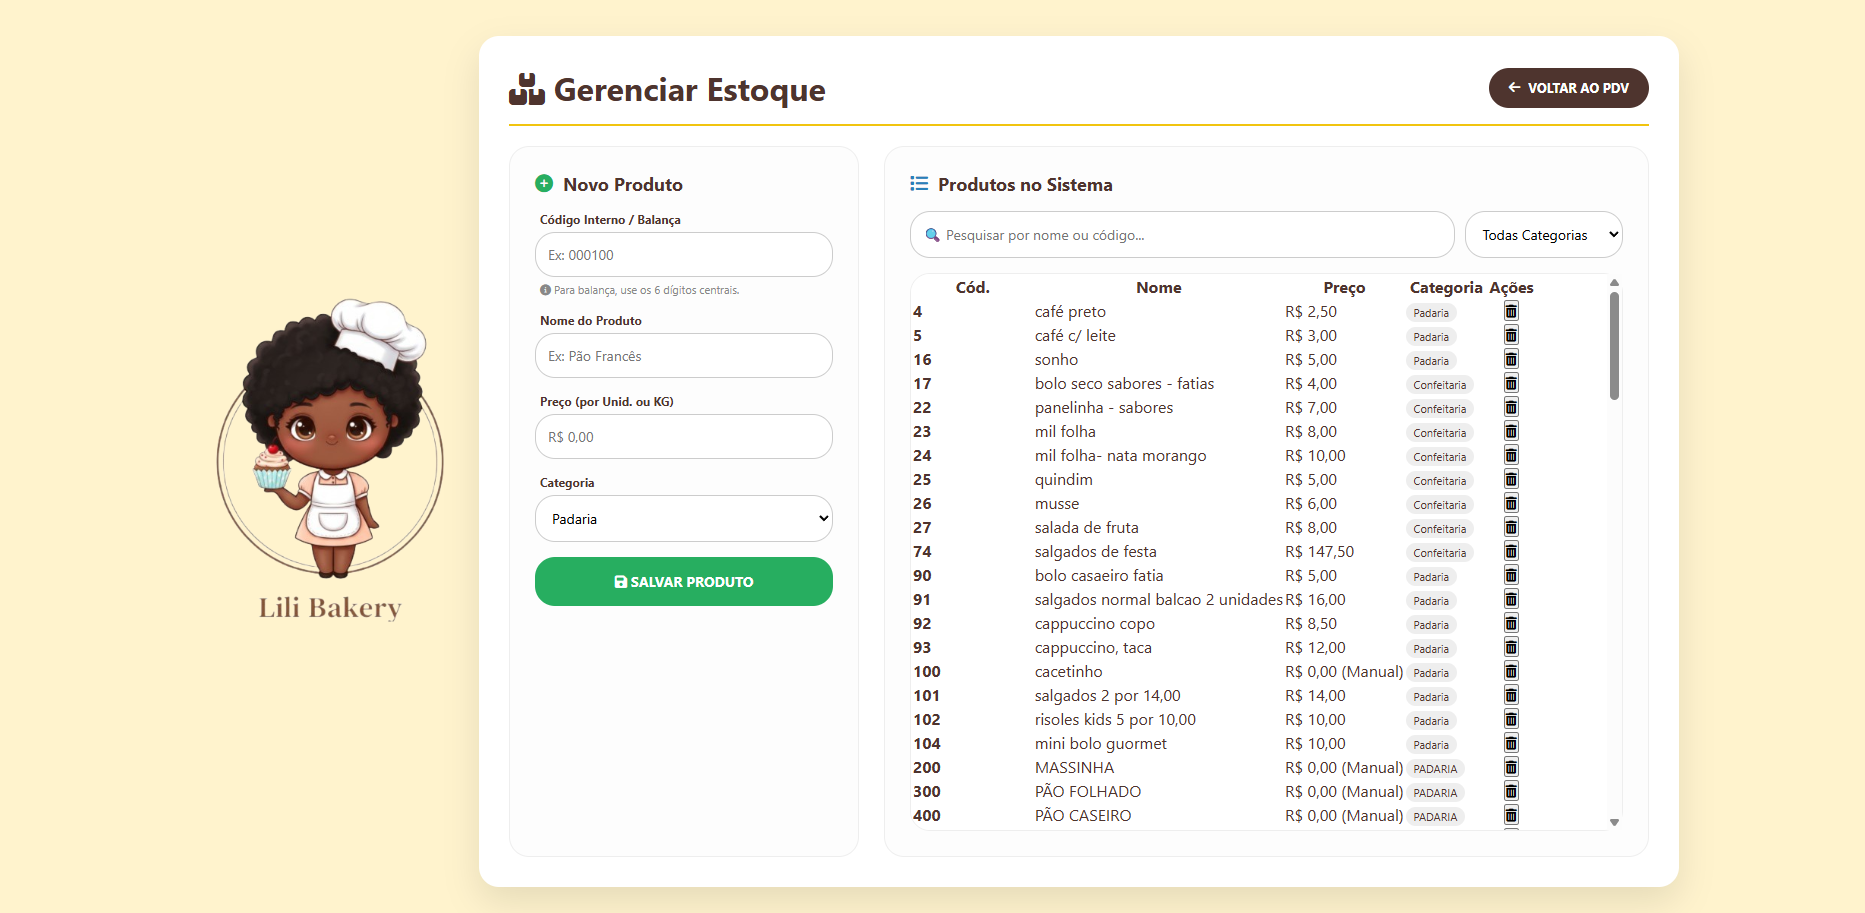Delete the MASSINHA product
1865x913 pixels.
coord(1511,768)
